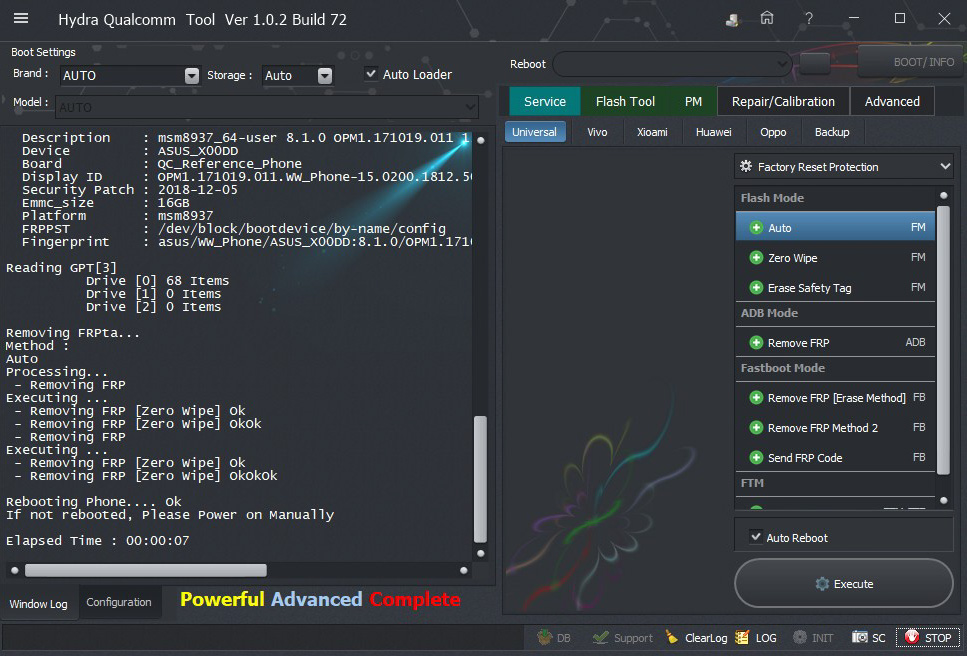This screenshot has width=967, height=656.
Task: Click the log vertical scrollbar thumb
Action: pos(480,479)
